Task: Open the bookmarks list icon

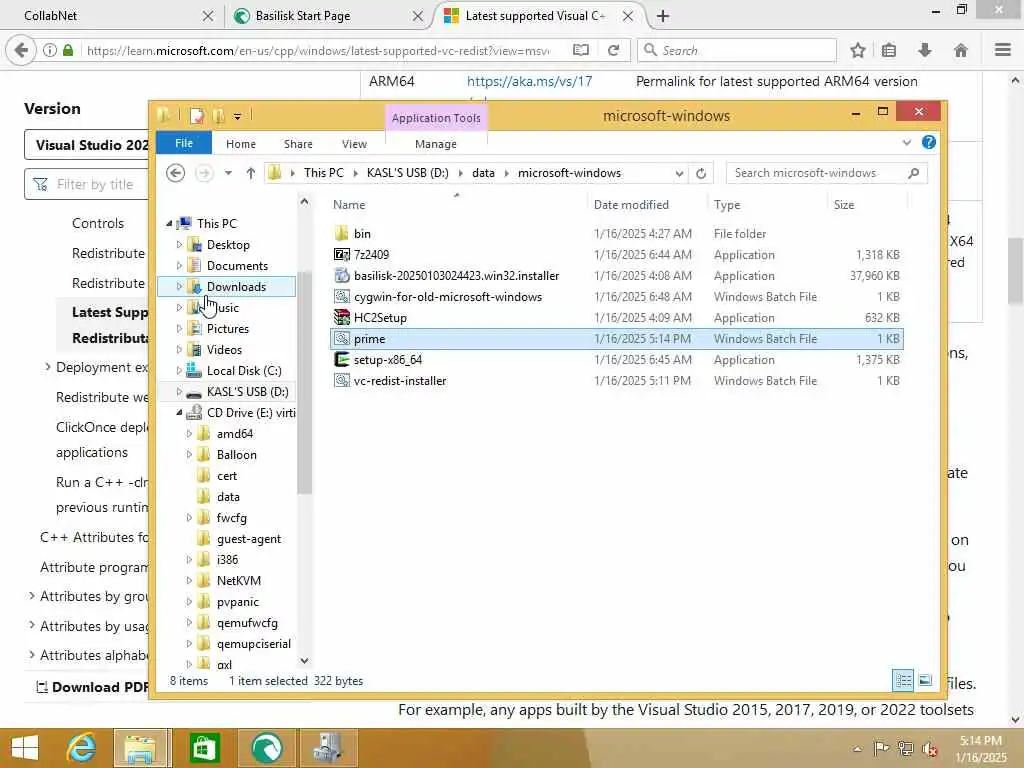Action: (889, 50)
